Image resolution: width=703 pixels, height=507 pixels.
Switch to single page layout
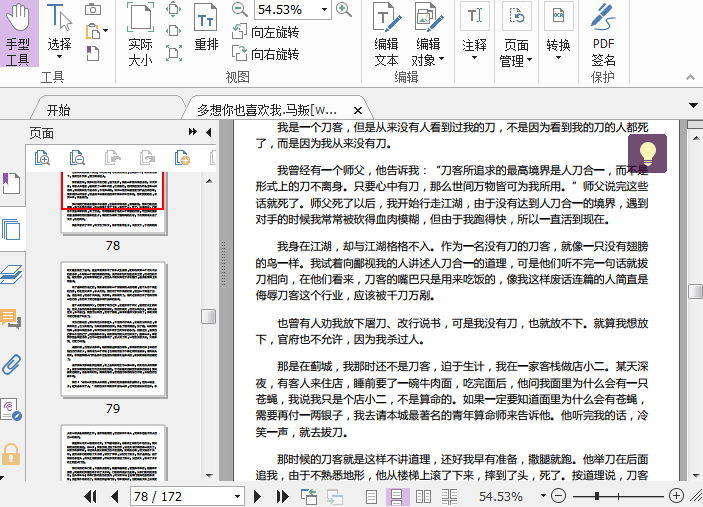371,496
